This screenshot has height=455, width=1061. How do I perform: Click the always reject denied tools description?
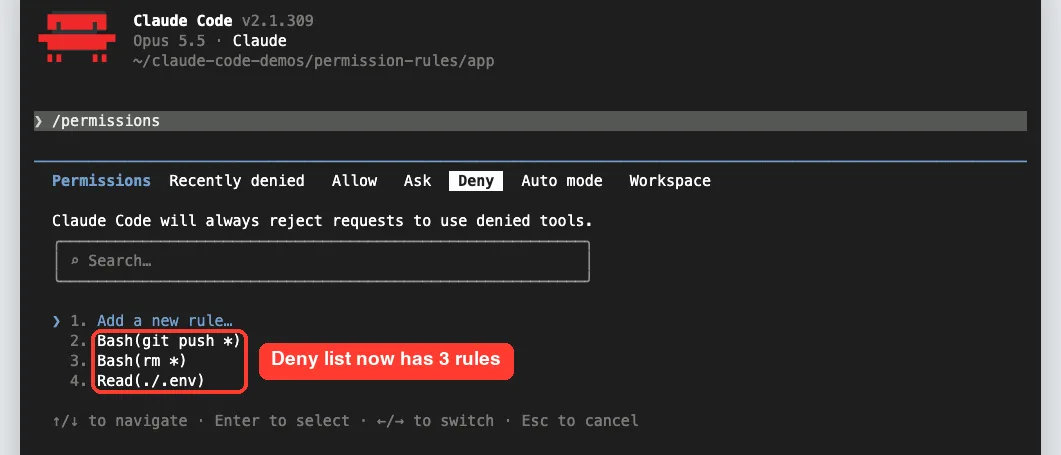click(x=322, y=221)
